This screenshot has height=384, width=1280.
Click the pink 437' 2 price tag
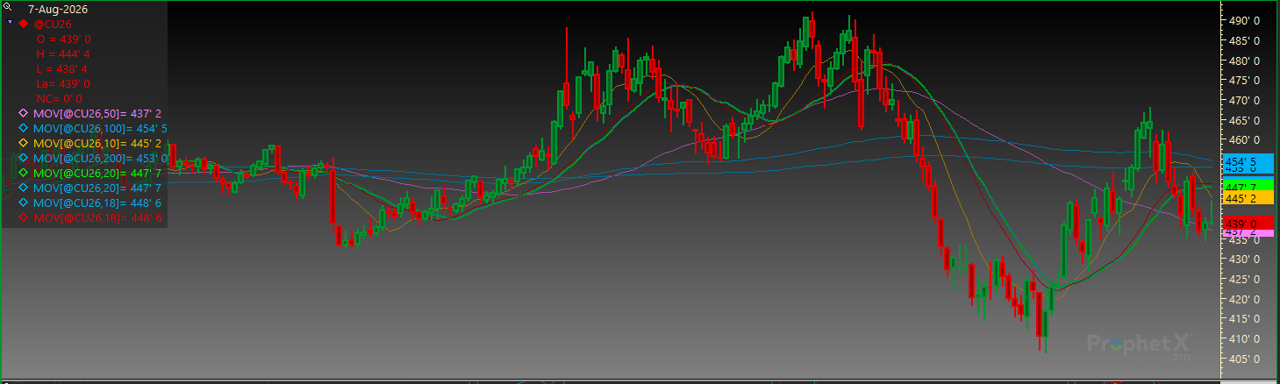point(1249,232)
